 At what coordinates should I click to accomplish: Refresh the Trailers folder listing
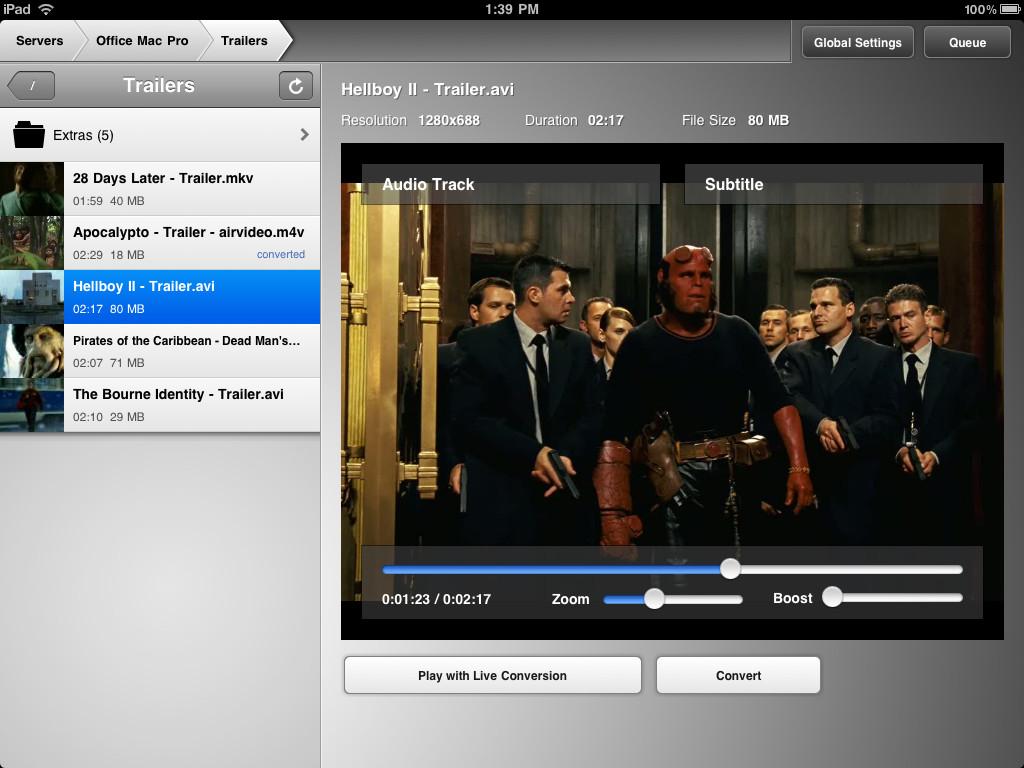[294, 86]
